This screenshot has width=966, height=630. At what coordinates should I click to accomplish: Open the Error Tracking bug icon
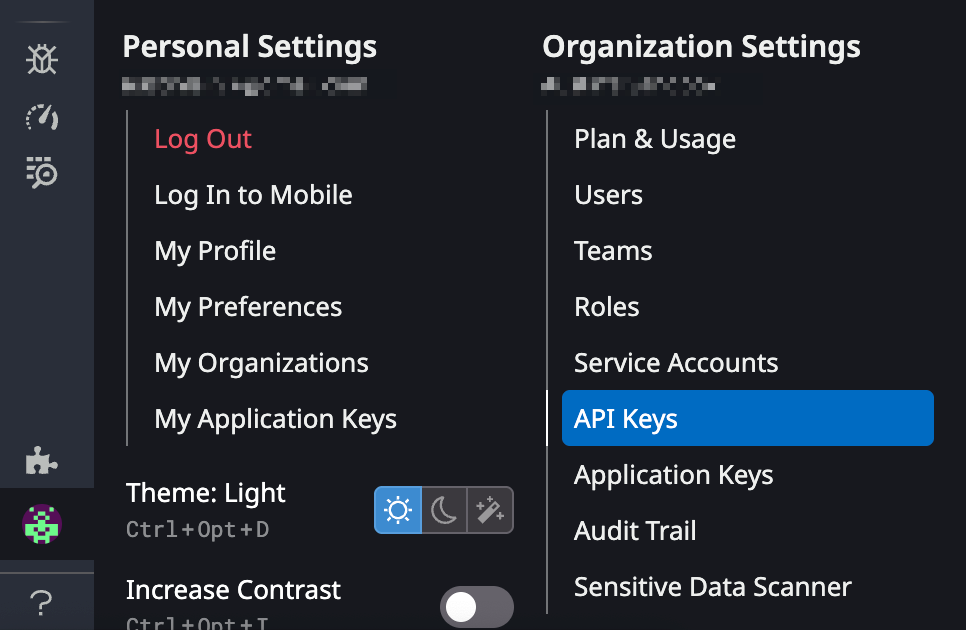(41, 59)
